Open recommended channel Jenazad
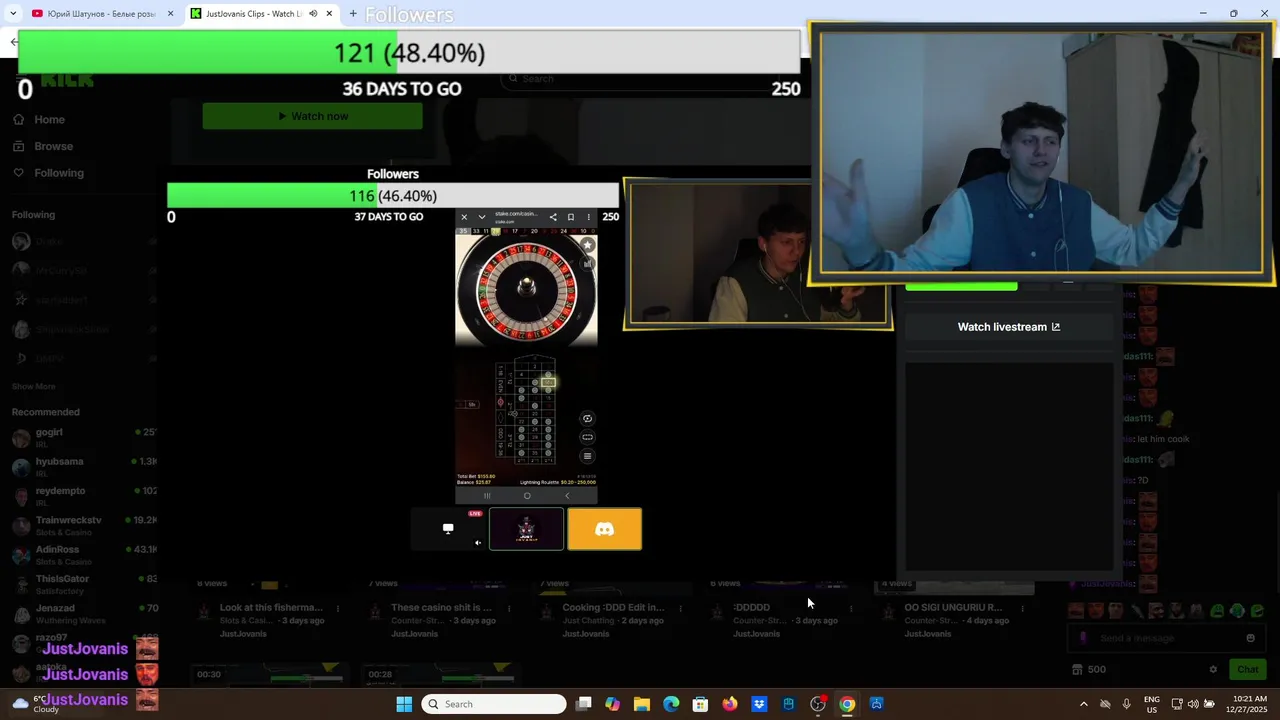Viewport: 1280px width, 720px height. click(84, 613)
